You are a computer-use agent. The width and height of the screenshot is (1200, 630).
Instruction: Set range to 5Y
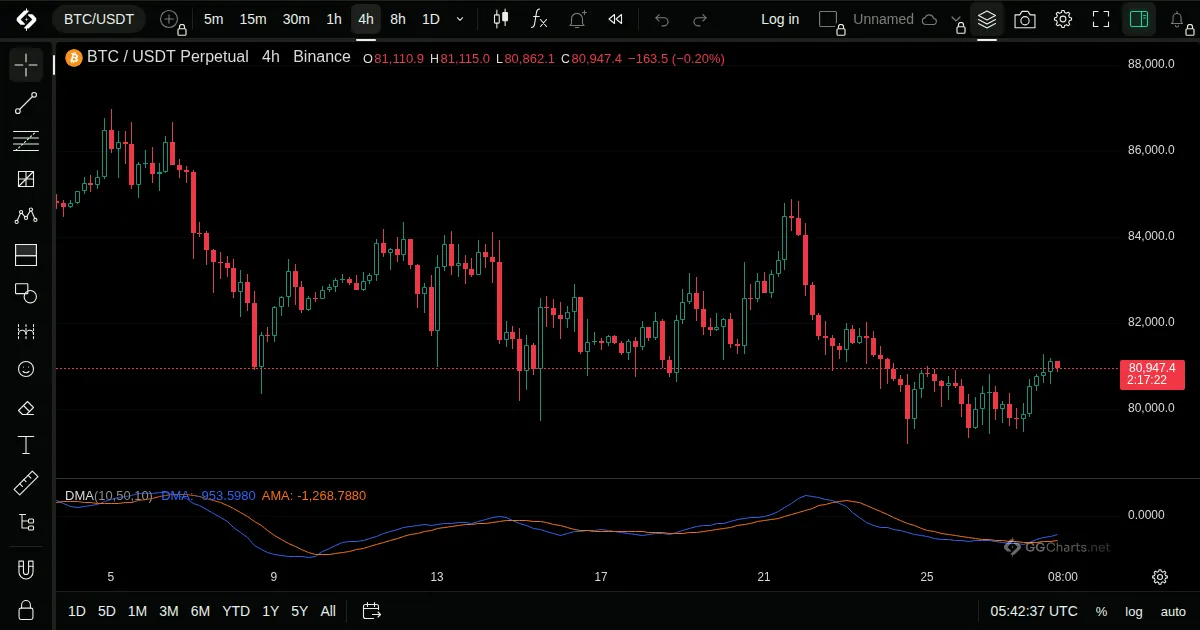(299, 611)
